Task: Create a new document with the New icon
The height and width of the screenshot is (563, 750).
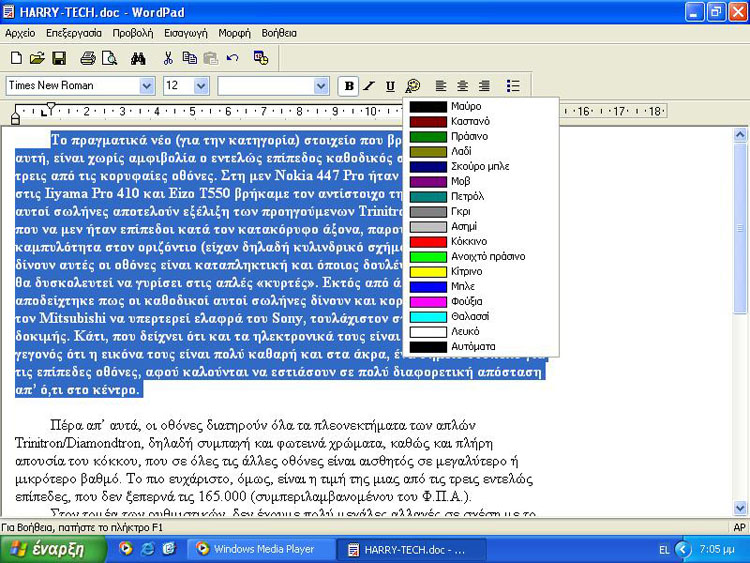Action: pos(16,58)
